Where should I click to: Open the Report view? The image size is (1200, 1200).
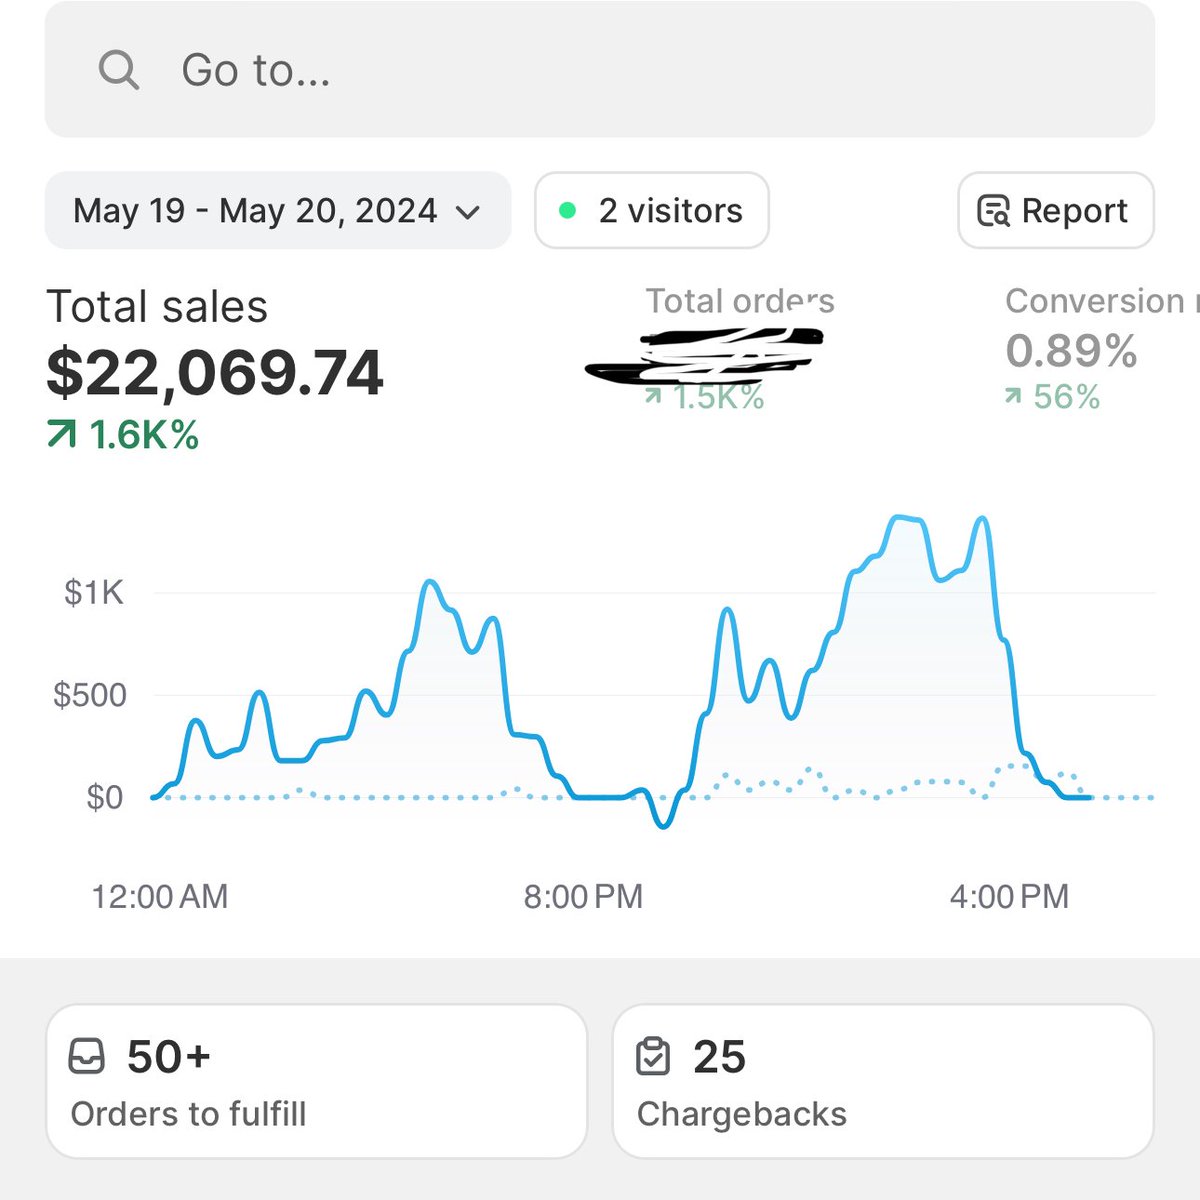(x=1055, y=211)
